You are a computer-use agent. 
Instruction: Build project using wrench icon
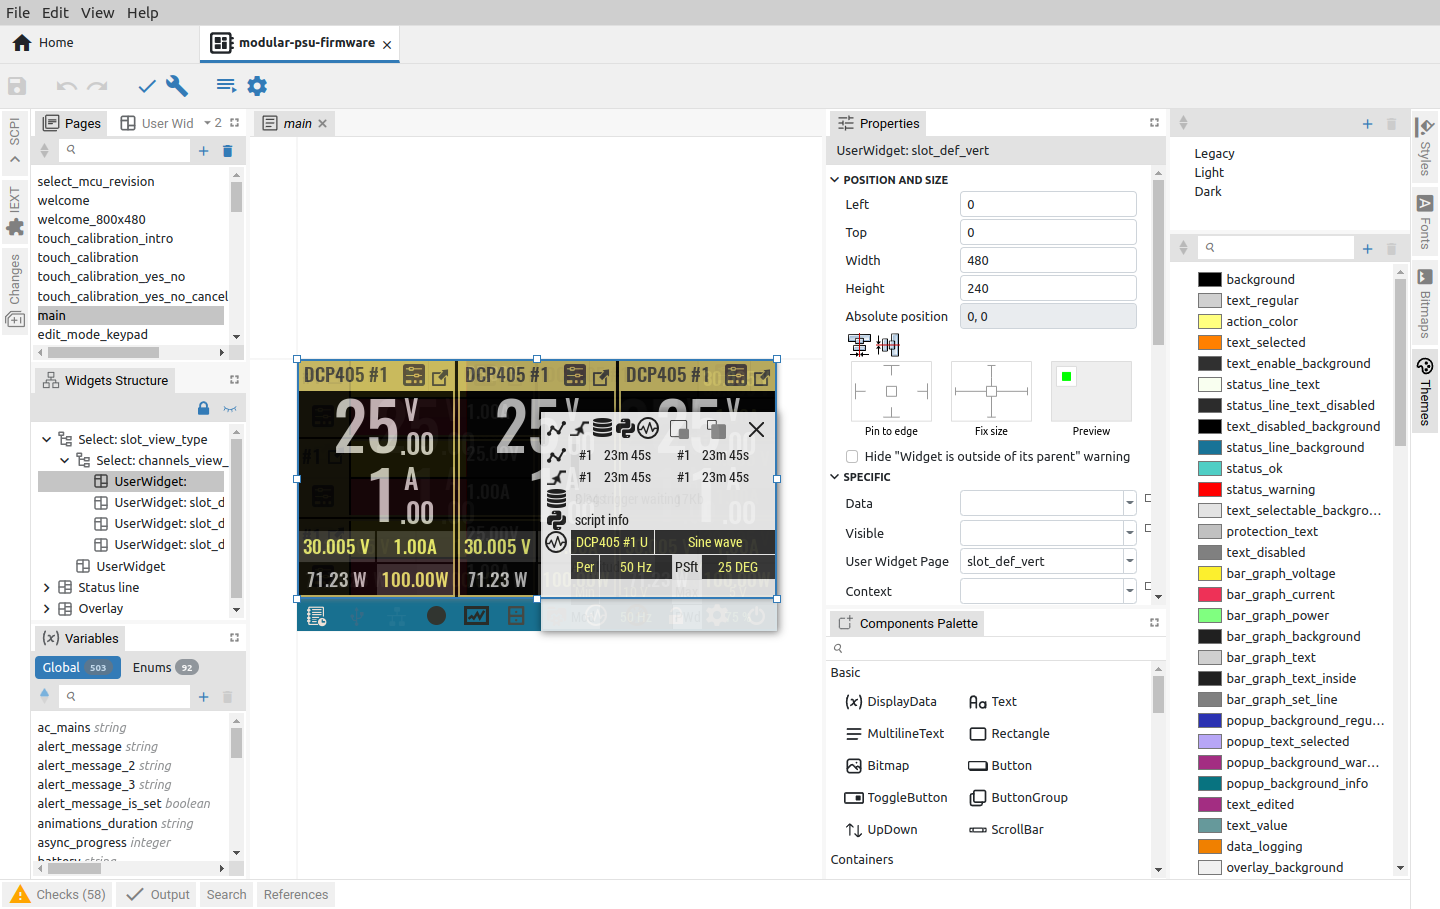coord(177,86)
